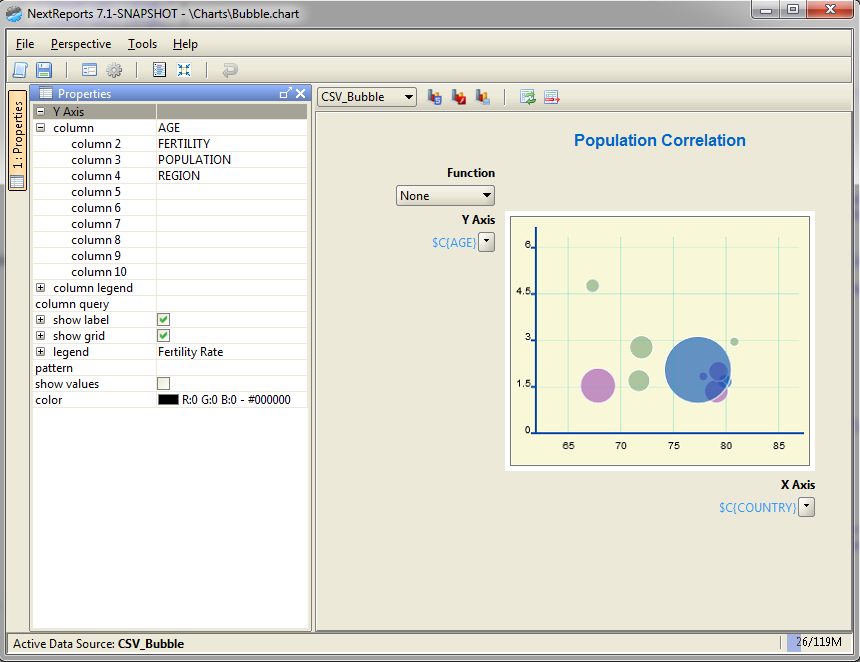Open the Y Axis $C{AGE} selector
This screenshot has width=860, height=662.
click(x=487, y=242)
